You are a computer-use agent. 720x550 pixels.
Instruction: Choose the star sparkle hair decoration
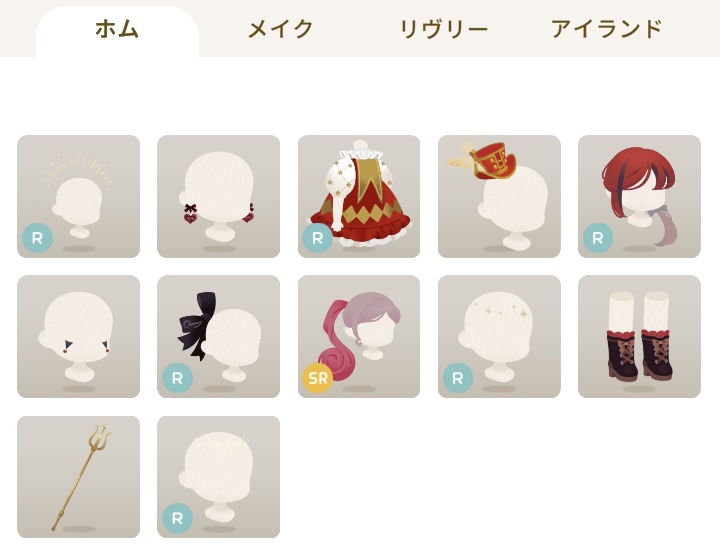pos(499,337)
